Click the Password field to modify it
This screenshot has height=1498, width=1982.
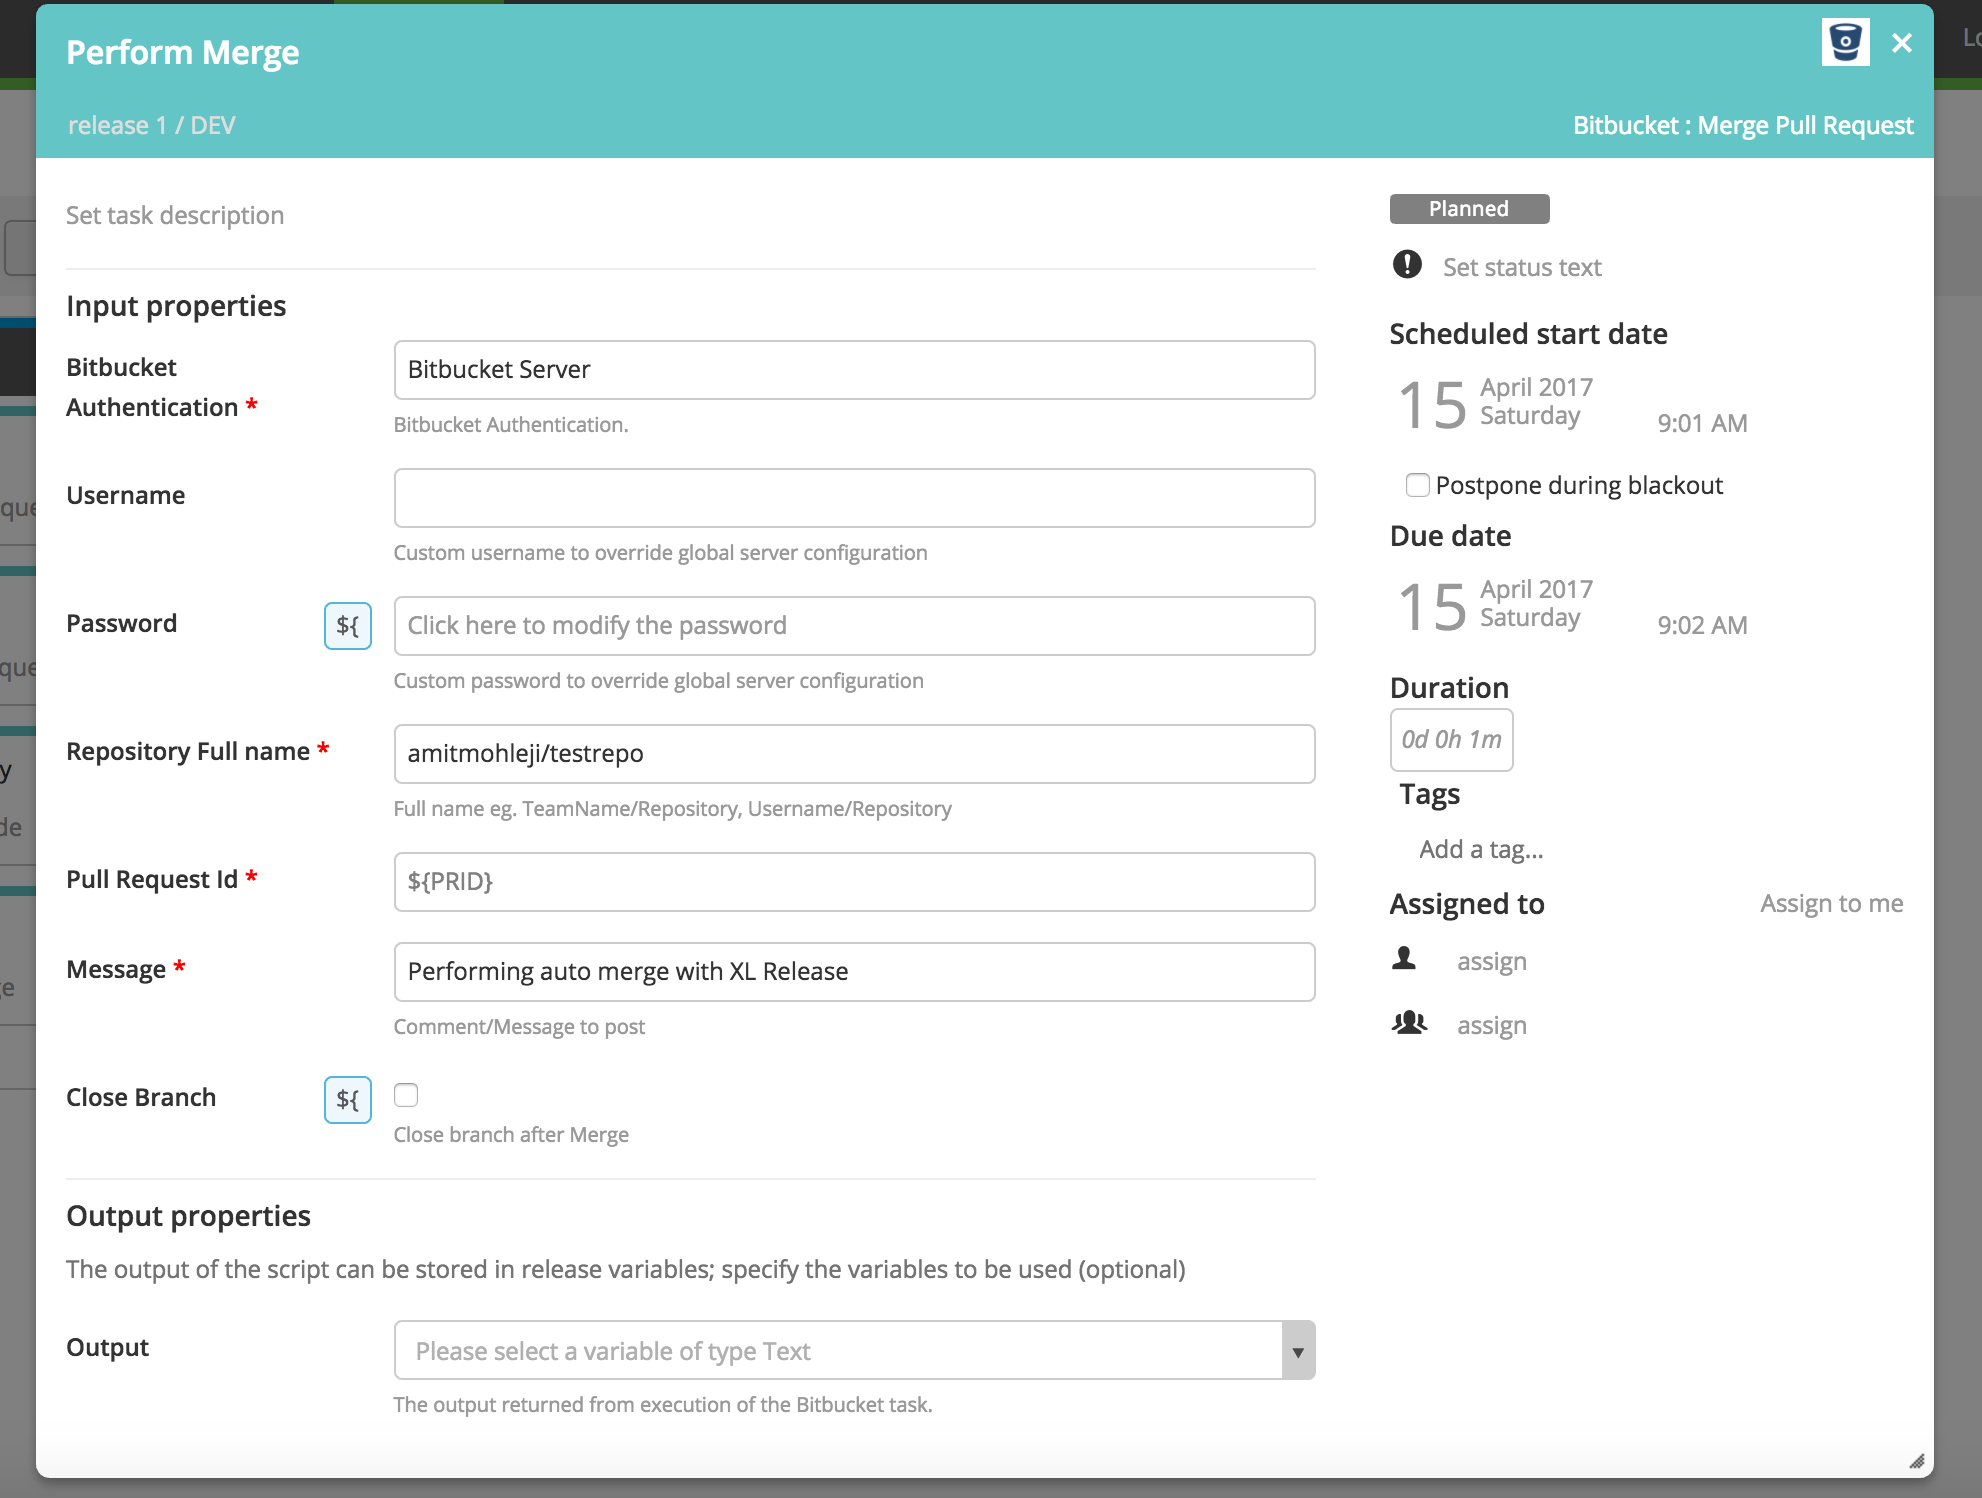pyautogui.click(x=854, y=626)
